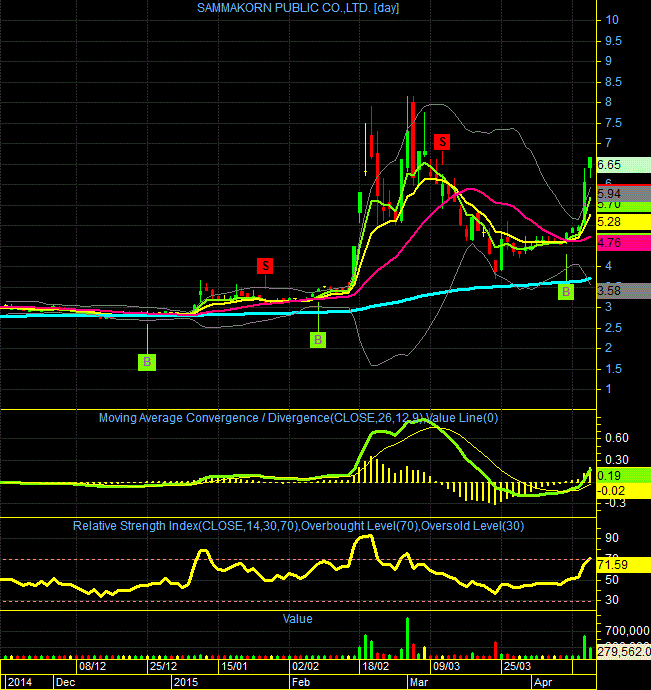Click the 8.5 price axis label
Screen dimensions: 651x690
pos(613,82)
